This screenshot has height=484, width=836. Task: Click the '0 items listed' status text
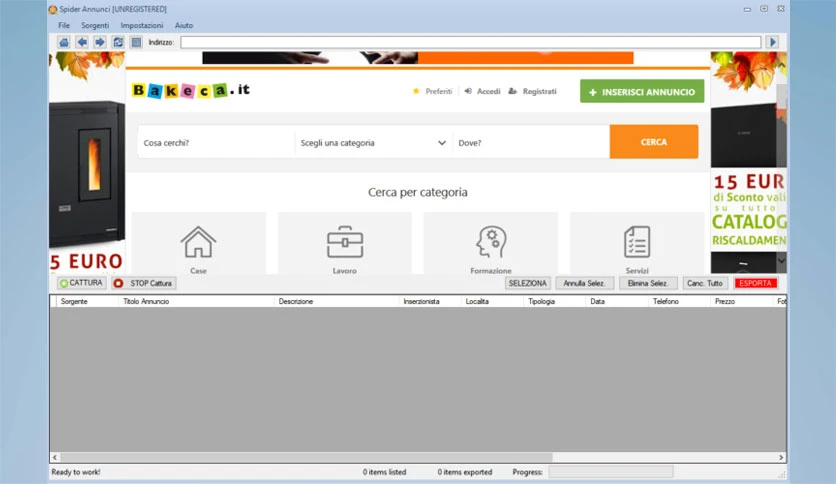tap(384, 472)
